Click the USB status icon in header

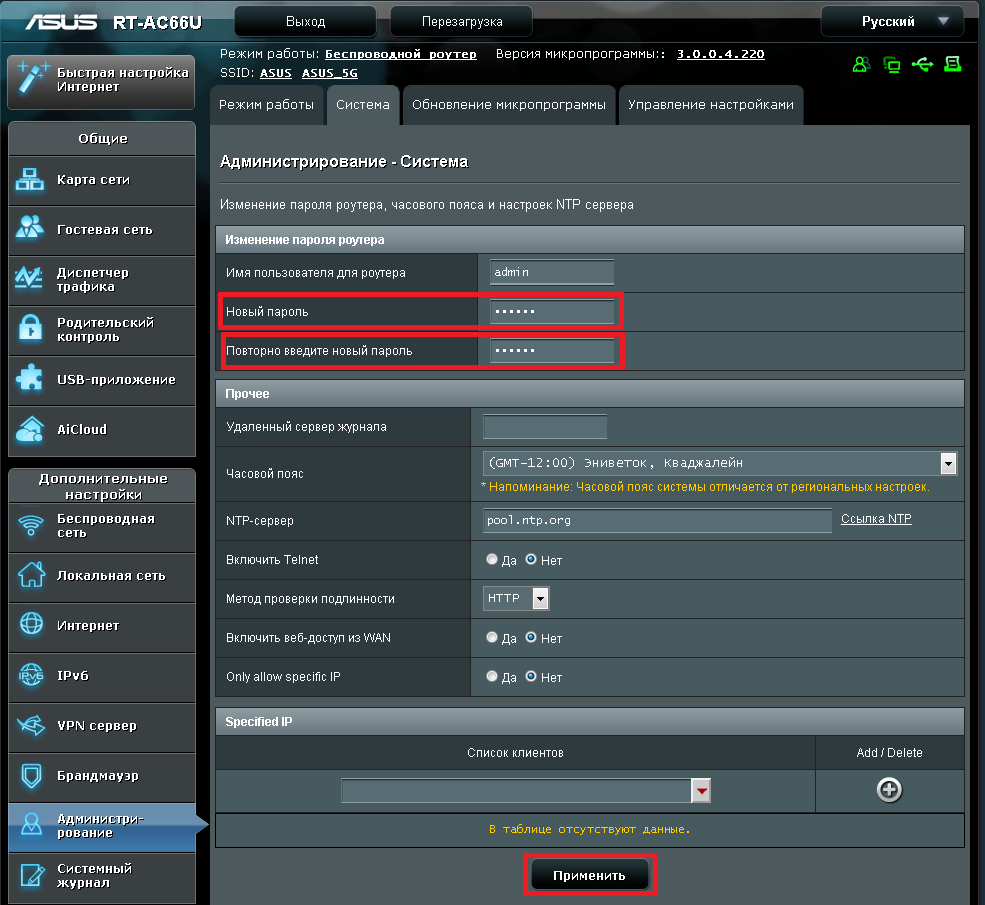click(922, 65)
